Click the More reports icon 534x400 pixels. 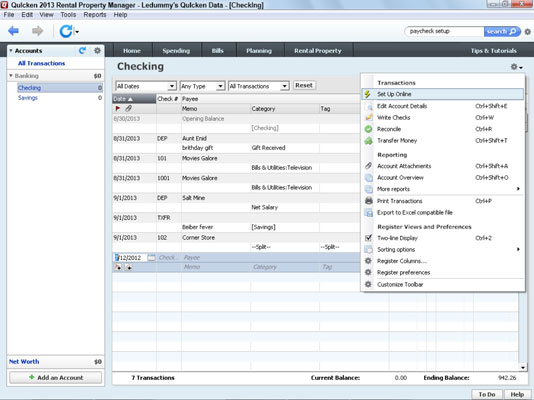368,189
